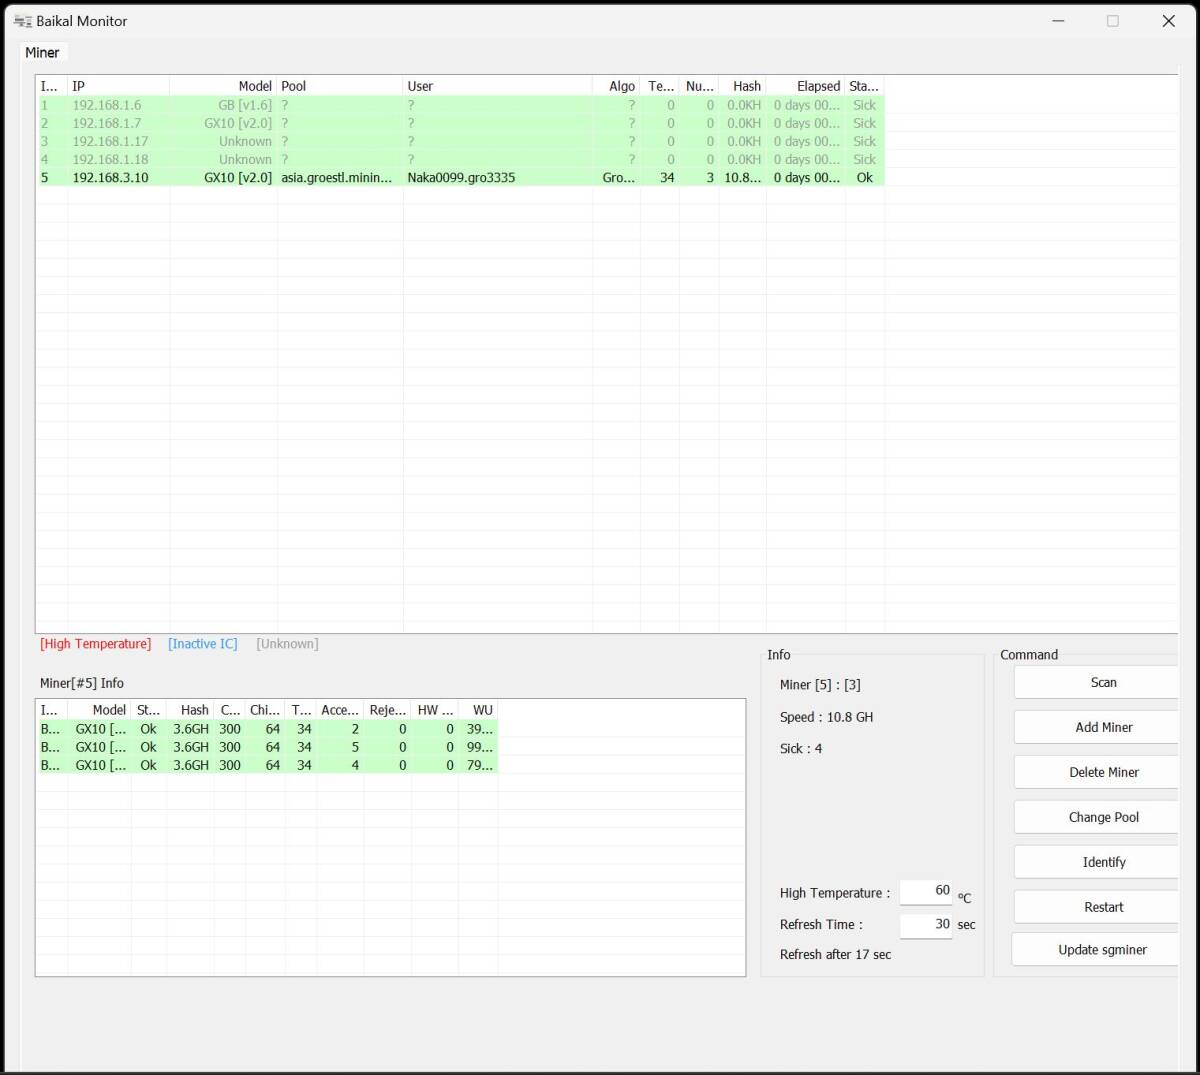Click the Refresh after 17 sec text

(835, 954)
